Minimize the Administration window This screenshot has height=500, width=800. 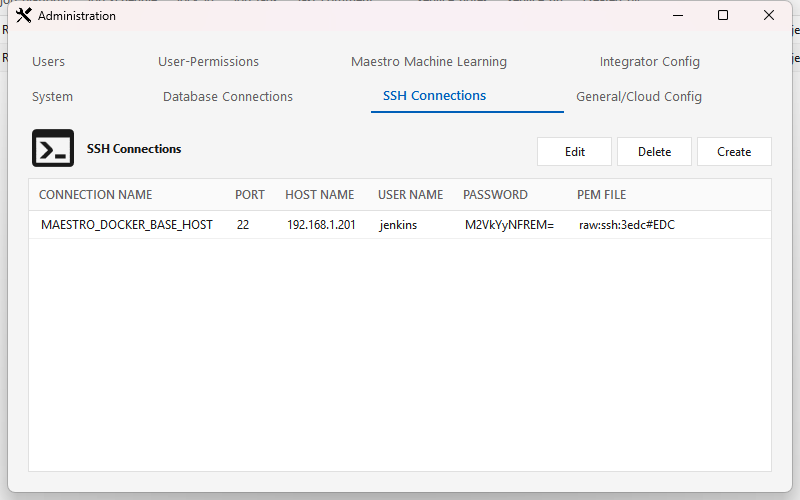[x=678, y=15]
